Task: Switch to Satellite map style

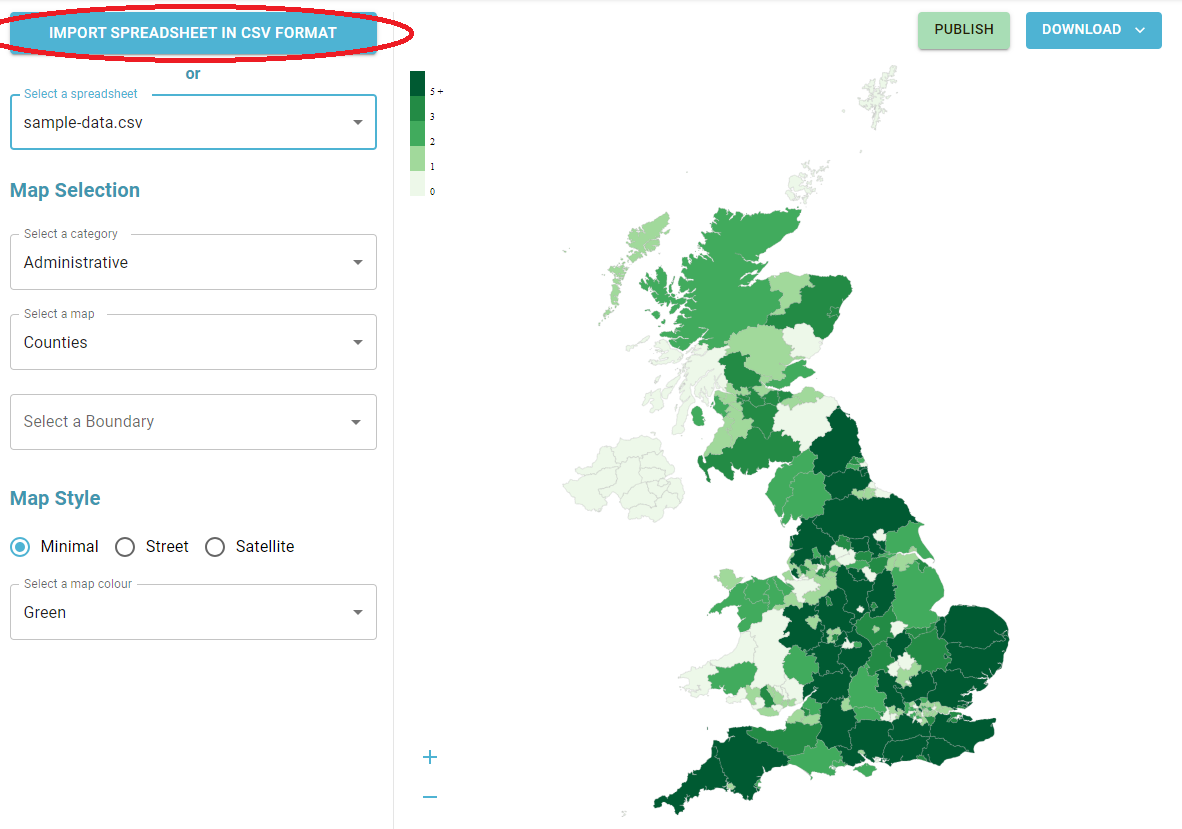Action: [x=215, y=547]
